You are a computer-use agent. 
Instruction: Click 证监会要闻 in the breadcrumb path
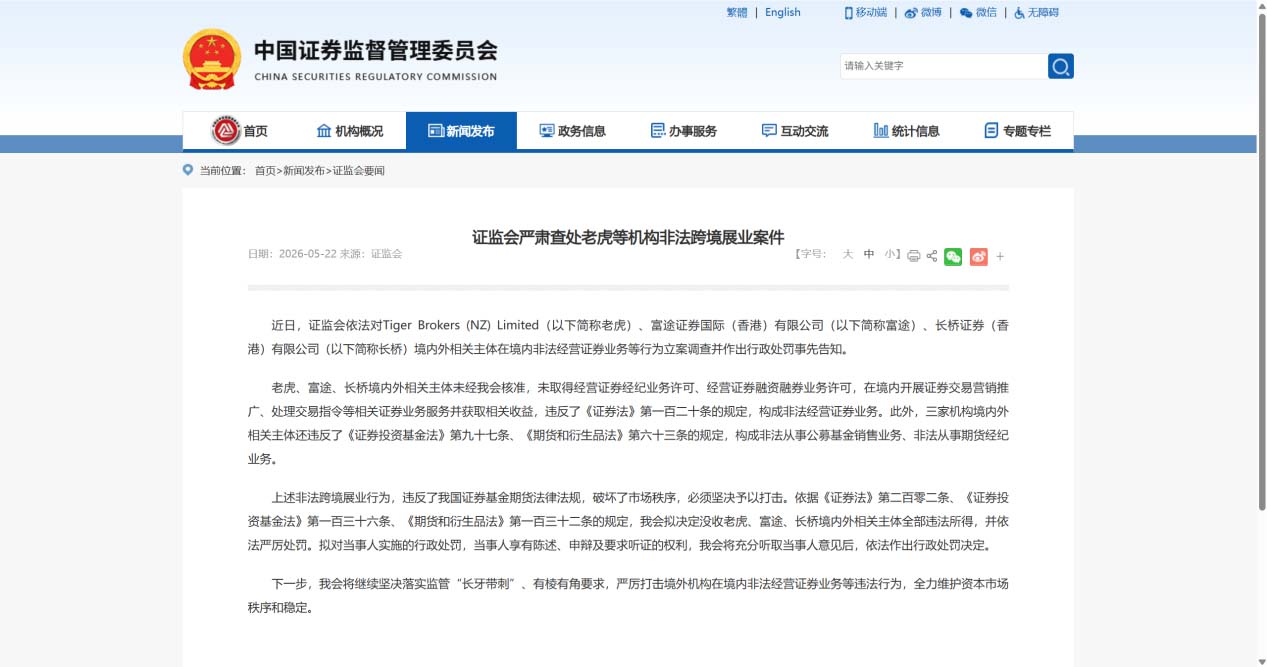pyautogui.click(x=359, y=171)
